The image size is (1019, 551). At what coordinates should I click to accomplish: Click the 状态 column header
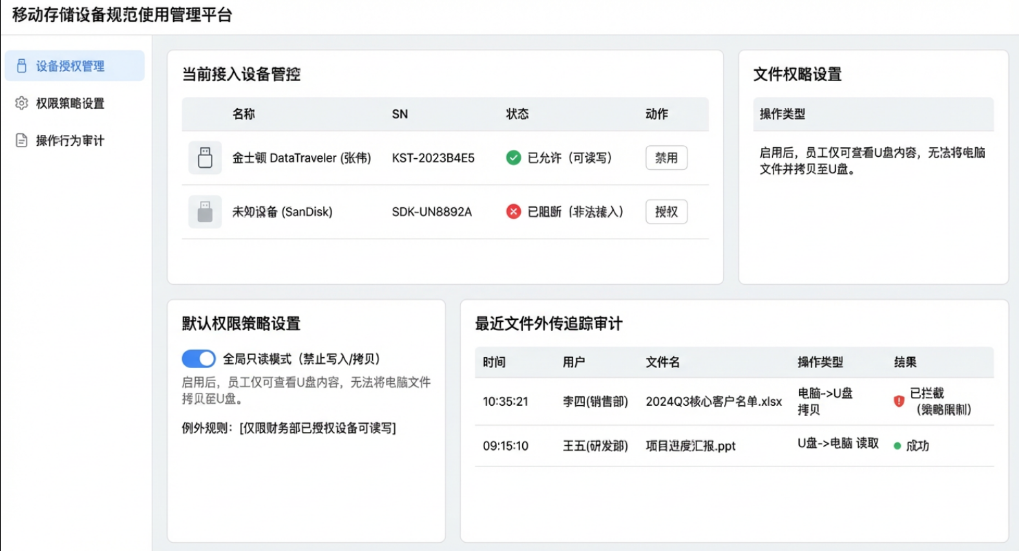517,114
